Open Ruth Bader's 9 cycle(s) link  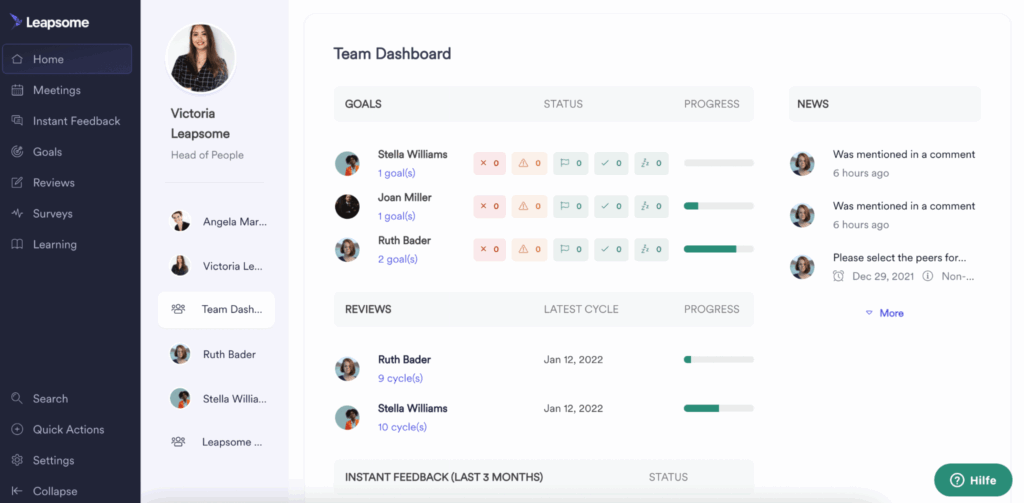400,378
